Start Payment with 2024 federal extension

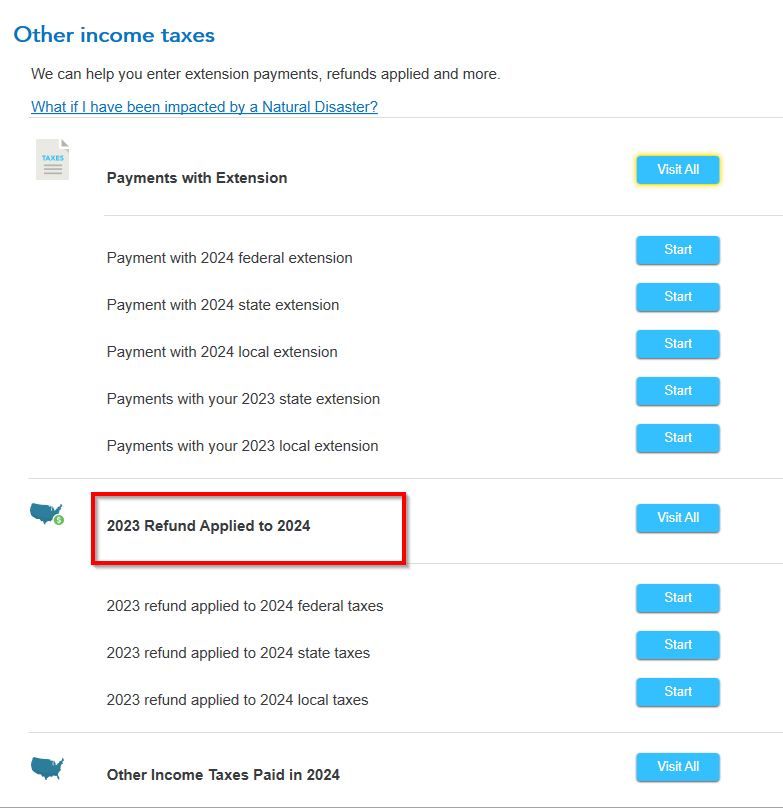(677, 250)
